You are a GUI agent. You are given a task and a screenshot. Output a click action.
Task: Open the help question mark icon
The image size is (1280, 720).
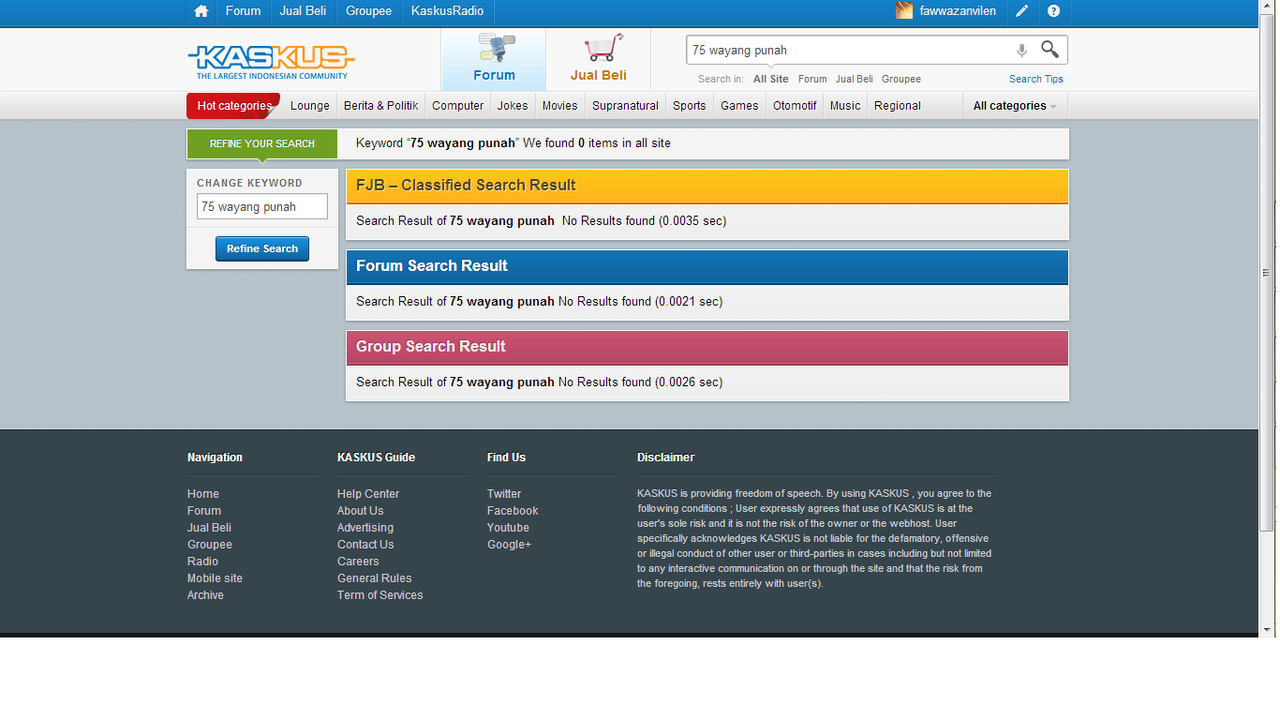1053,11
